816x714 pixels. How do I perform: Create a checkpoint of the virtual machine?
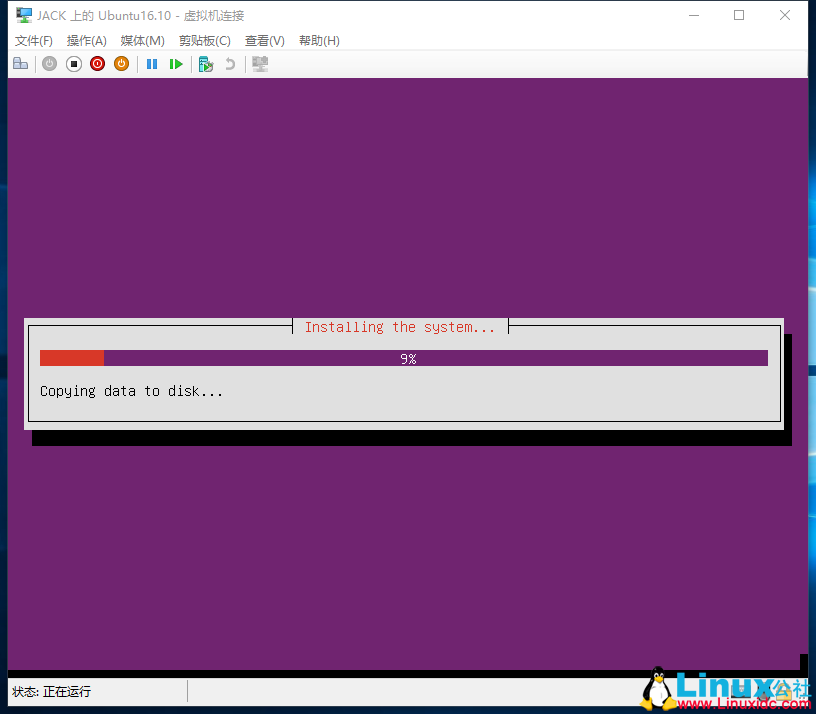(205, 63)
